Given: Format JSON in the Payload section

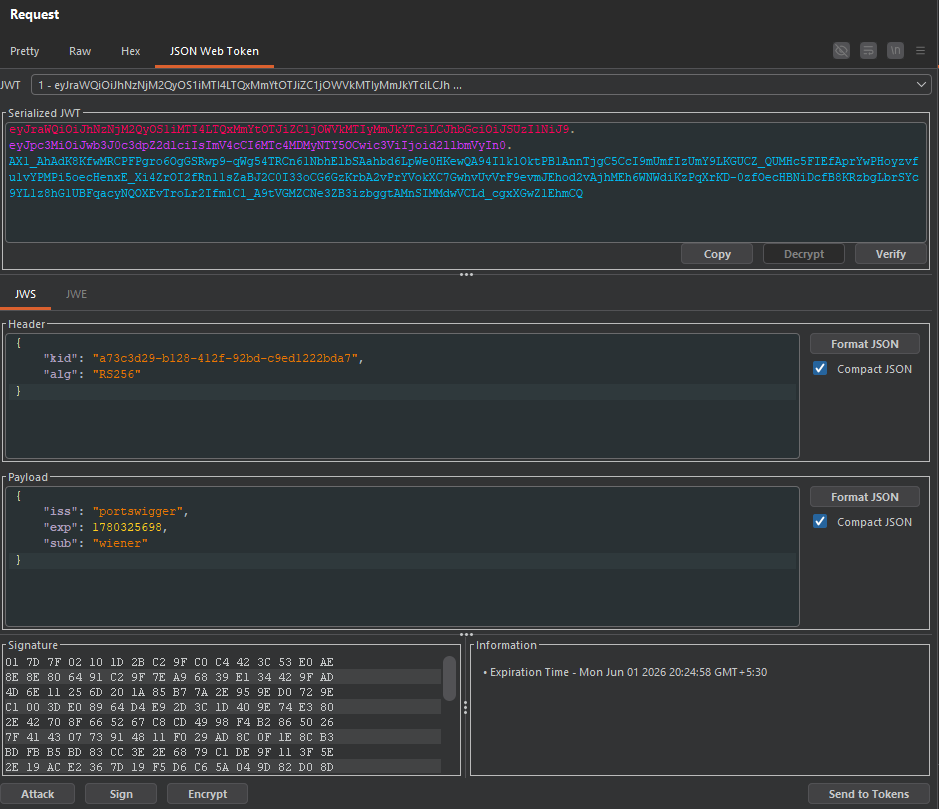Looking at the screenshot, I should coord(865,497).
